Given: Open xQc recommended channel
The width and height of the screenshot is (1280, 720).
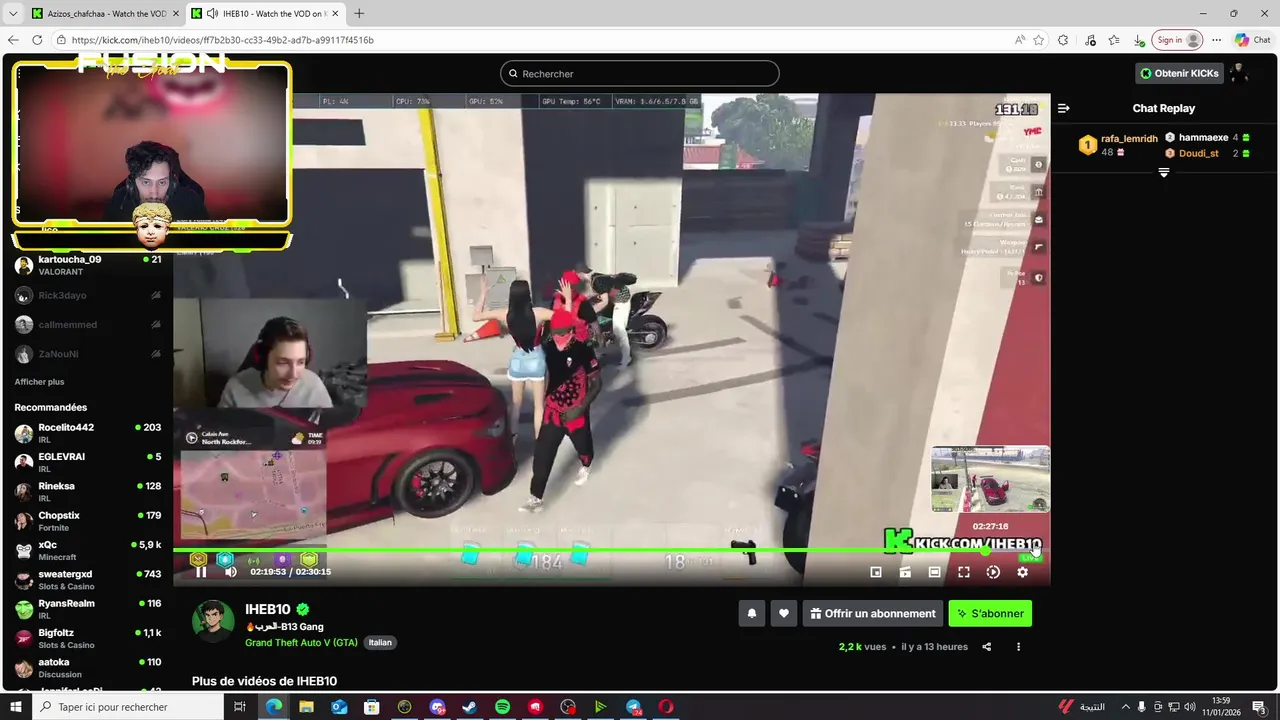Looking at the screenshot, I should tap(88, 550).
